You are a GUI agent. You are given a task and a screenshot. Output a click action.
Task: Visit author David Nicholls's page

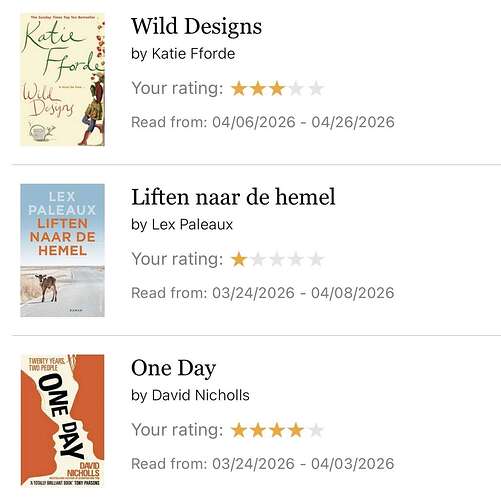(201, 395)
